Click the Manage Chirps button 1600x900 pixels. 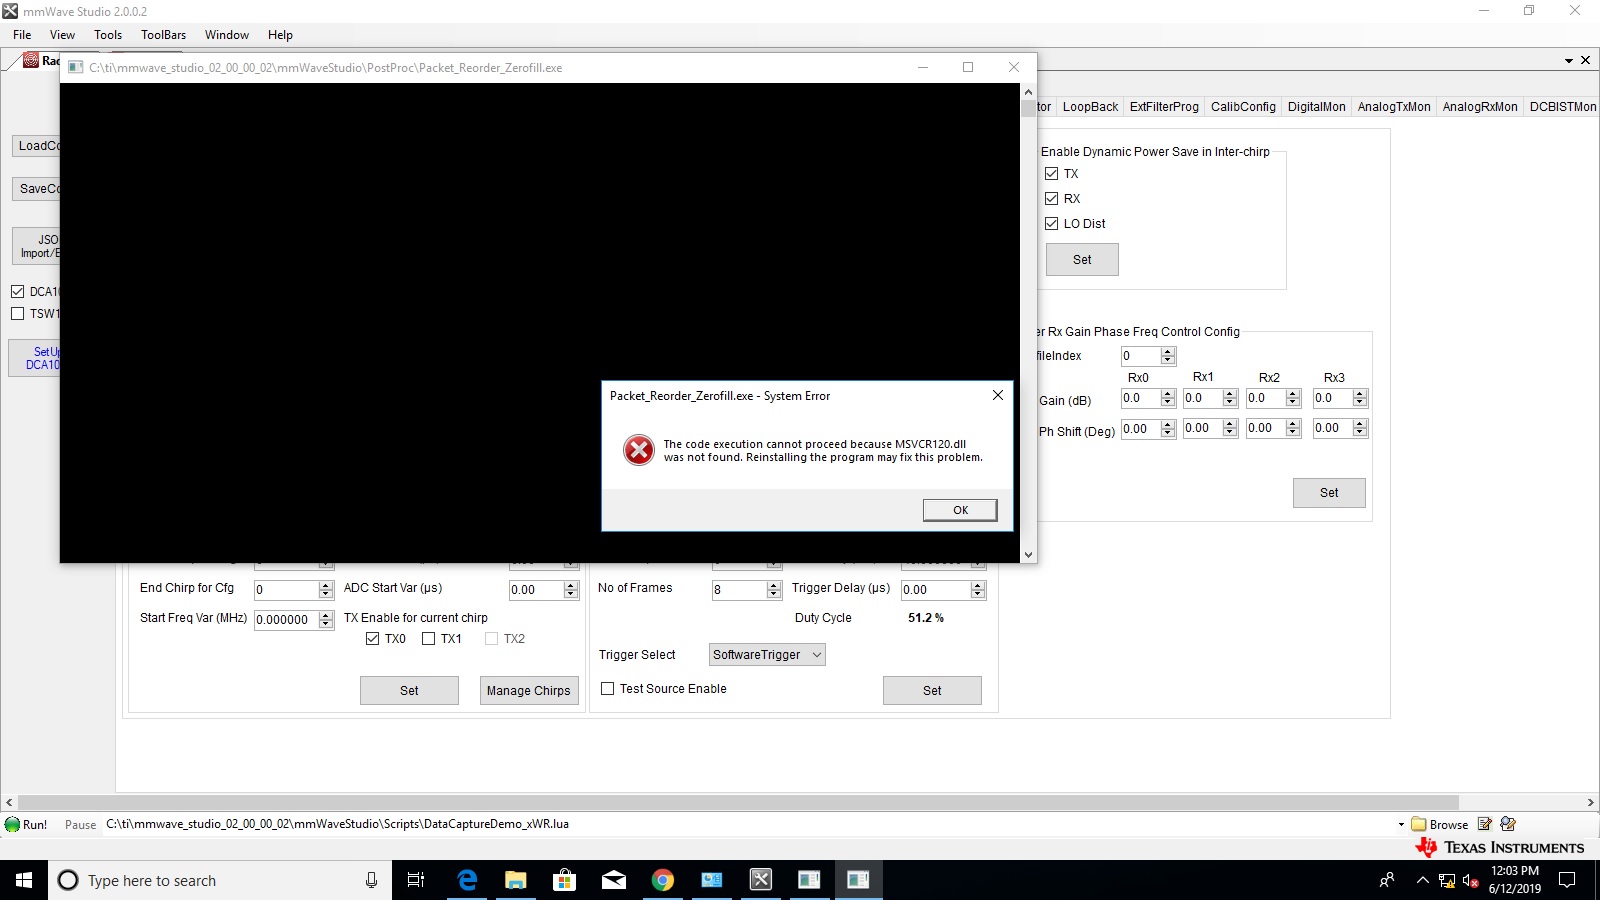point(529,691)
